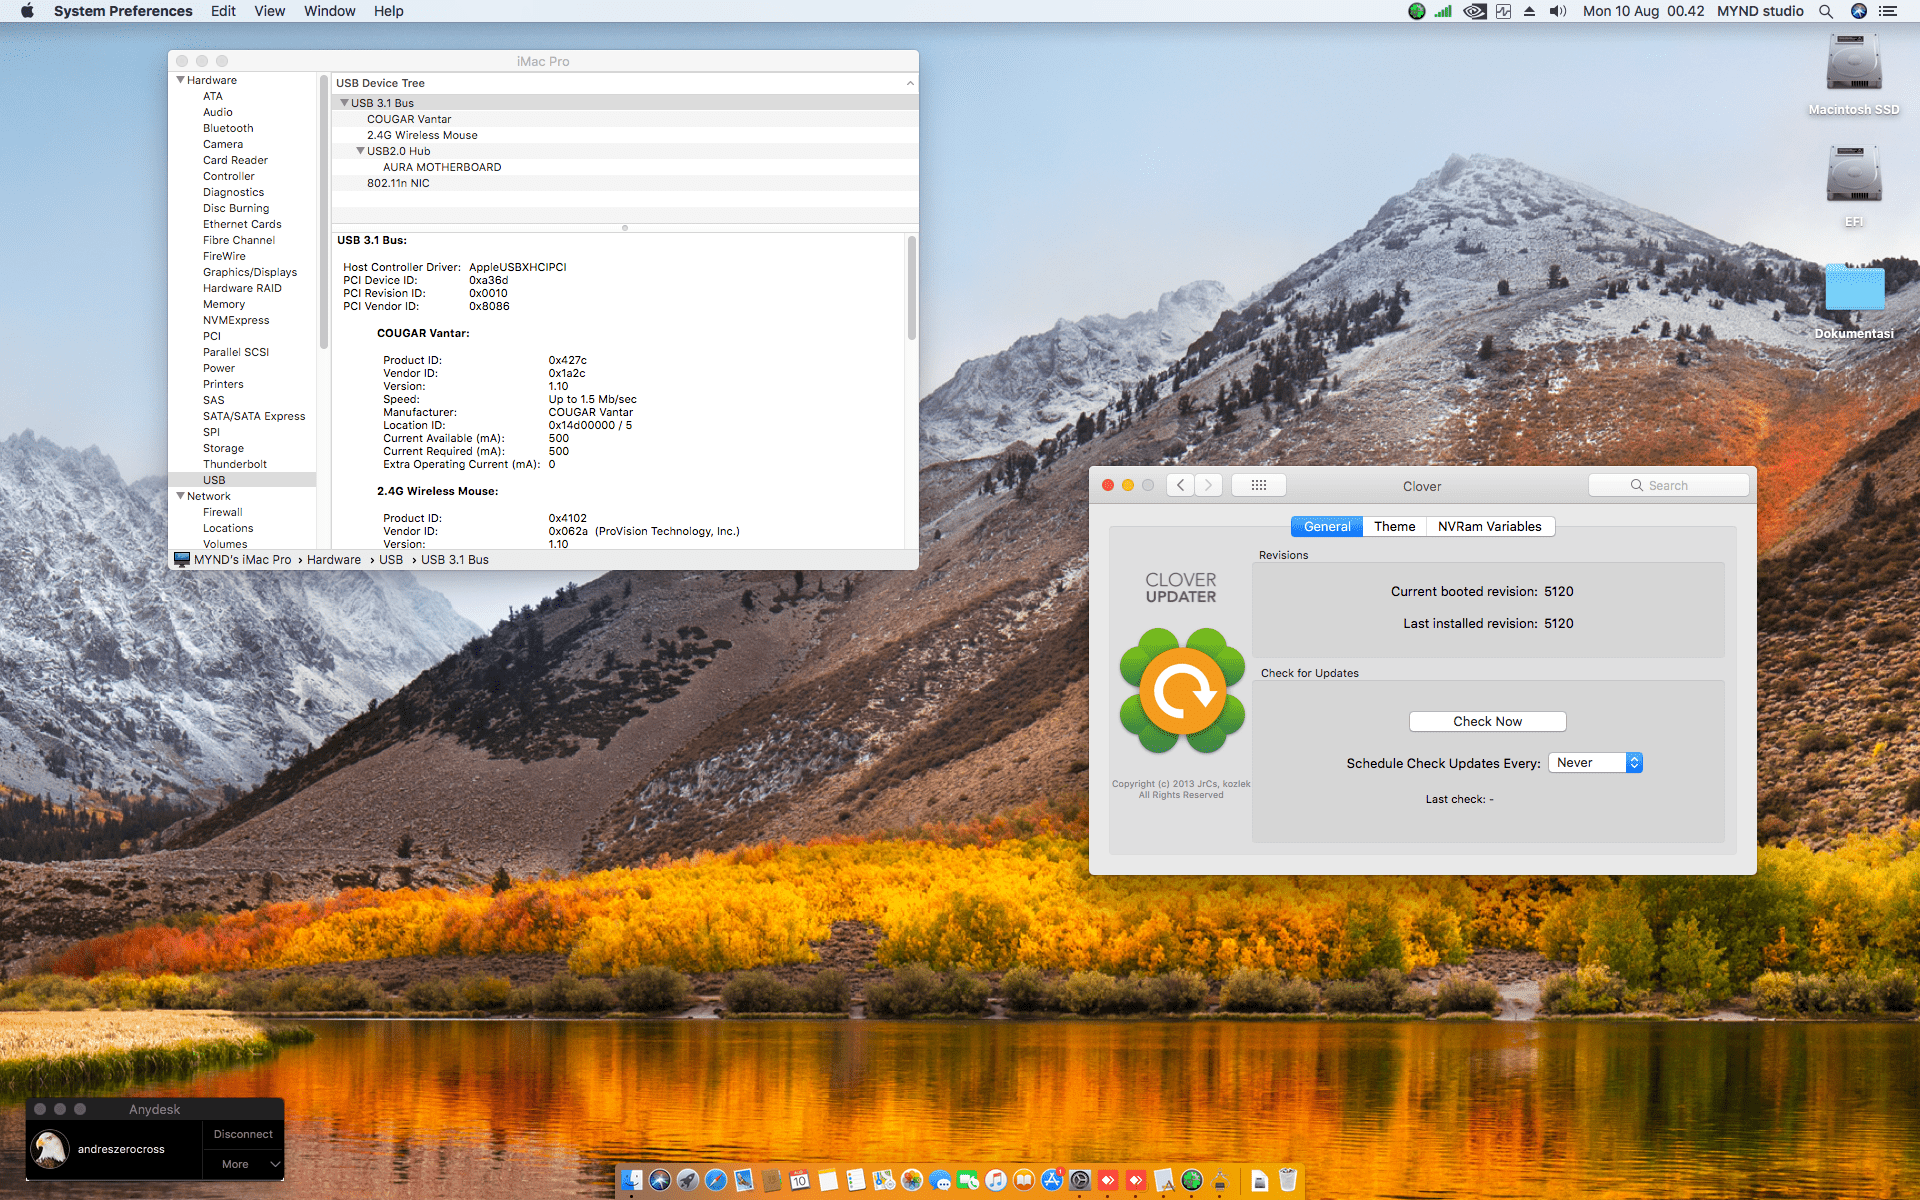The image size is (1920, 1200).
Task: Click System Preferences gear in Dock
Action: pyautogui.click(x=1080, y=1180)
